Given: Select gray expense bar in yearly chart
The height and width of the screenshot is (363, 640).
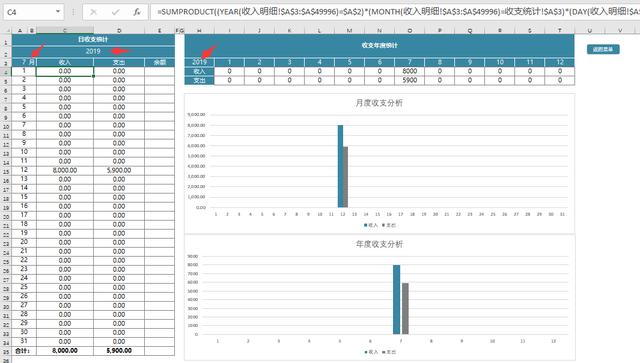Looking at the screenshot, I should pos(405,309).
